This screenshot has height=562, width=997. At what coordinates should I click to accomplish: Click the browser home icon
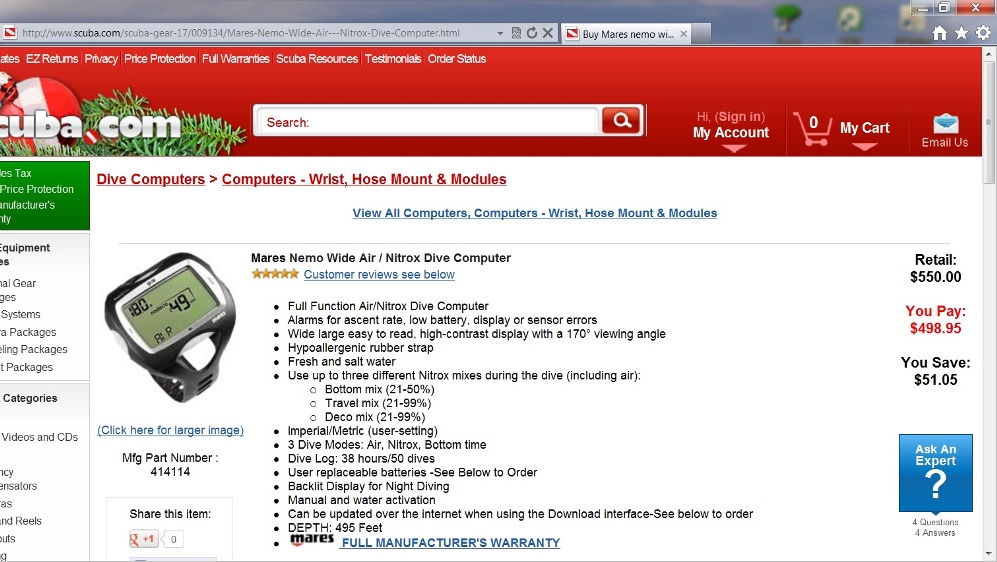[940, 33]
